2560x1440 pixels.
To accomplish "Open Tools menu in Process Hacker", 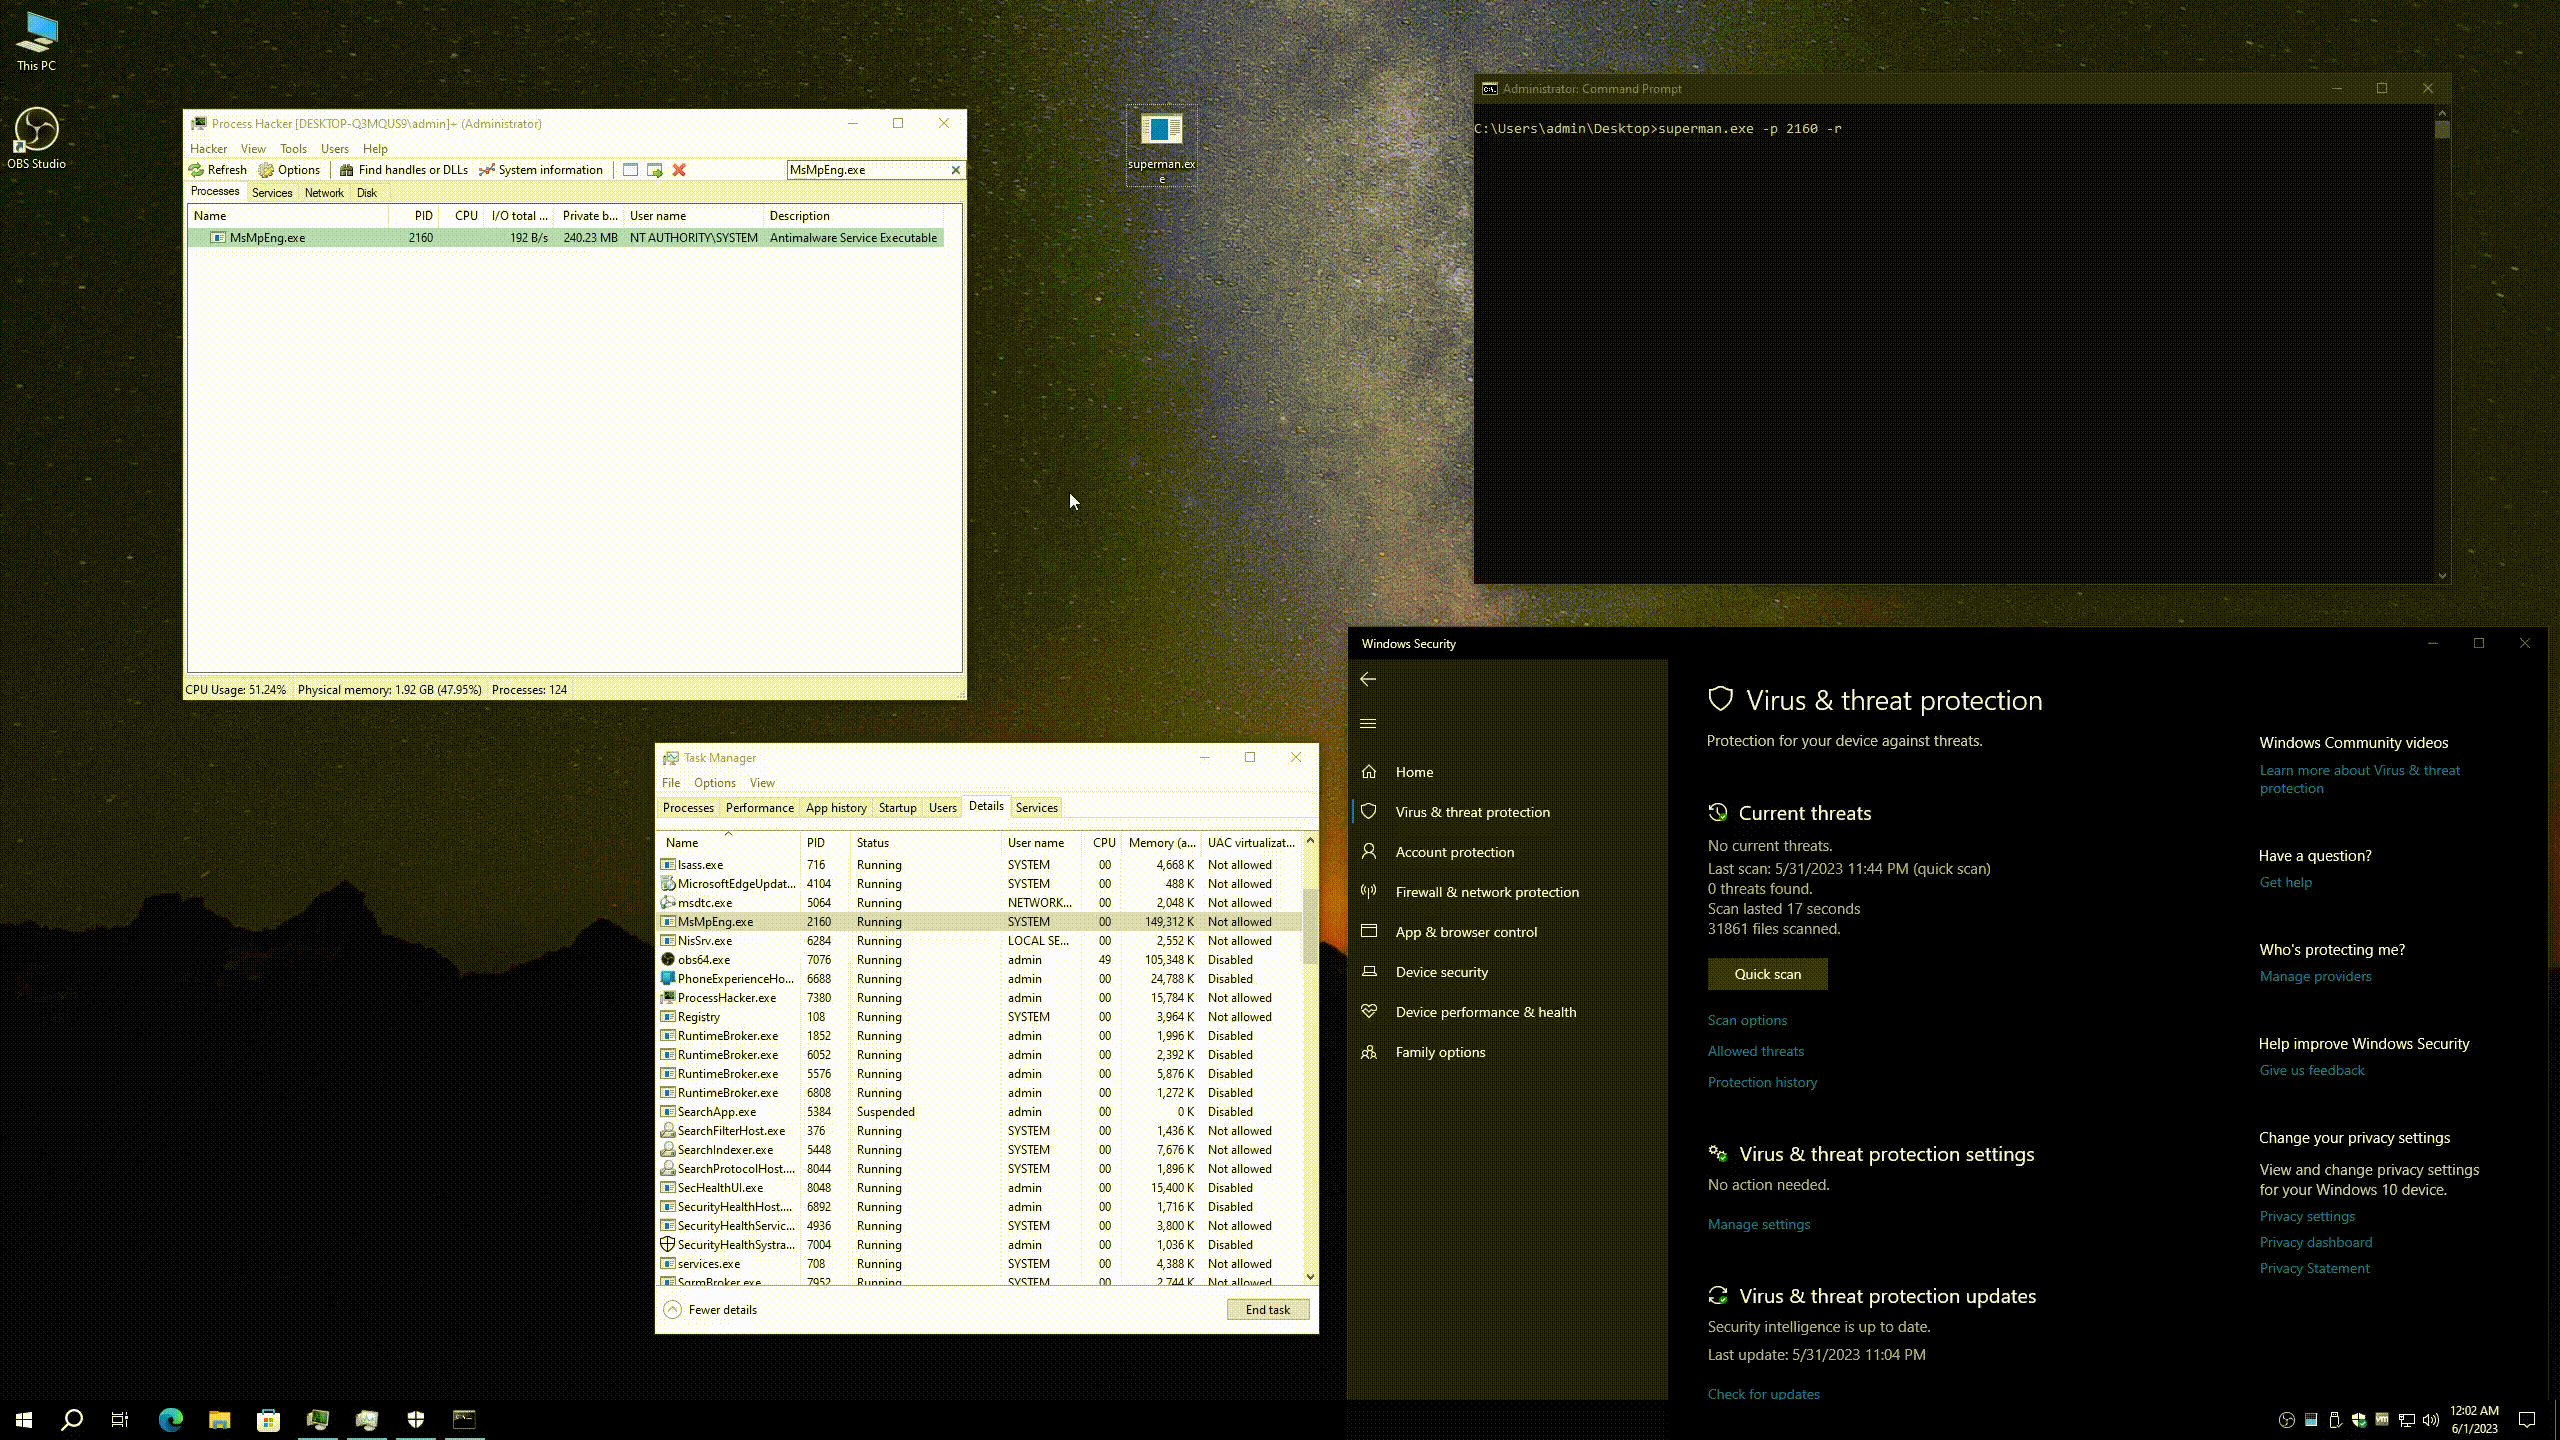I will coord(293,149).
